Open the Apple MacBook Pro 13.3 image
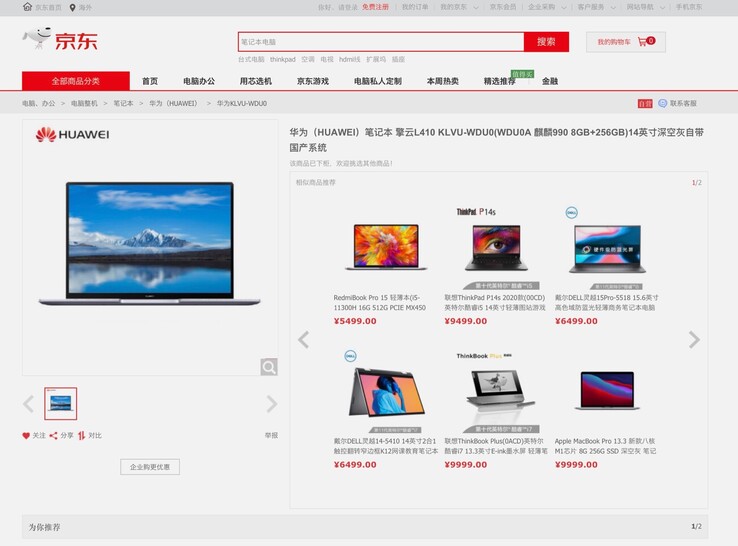The height and width of the screenshot is (546, 738). [607, 390]
